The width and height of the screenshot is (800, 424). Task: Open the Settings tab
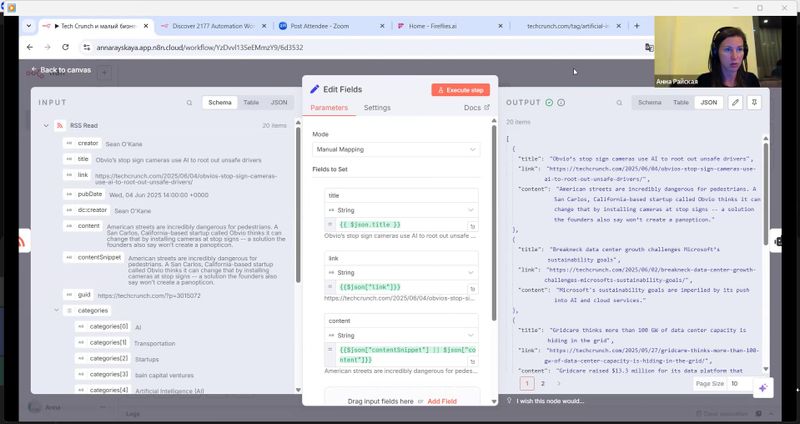pyautogui.click(x=377, y=107)
